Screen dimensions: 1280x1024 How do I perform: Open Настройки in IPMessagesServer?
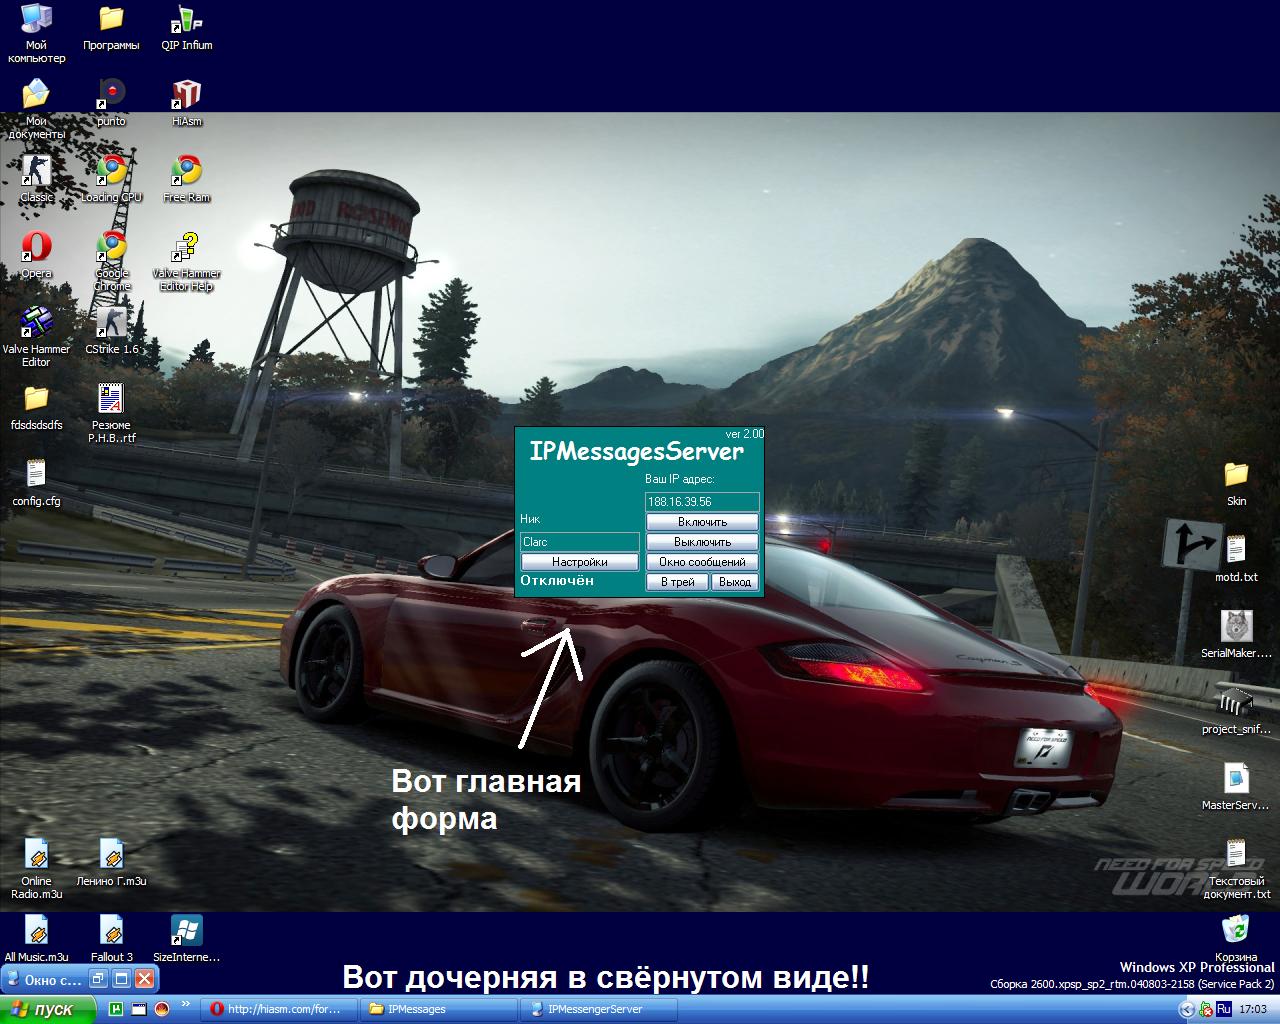pos(579,562)
